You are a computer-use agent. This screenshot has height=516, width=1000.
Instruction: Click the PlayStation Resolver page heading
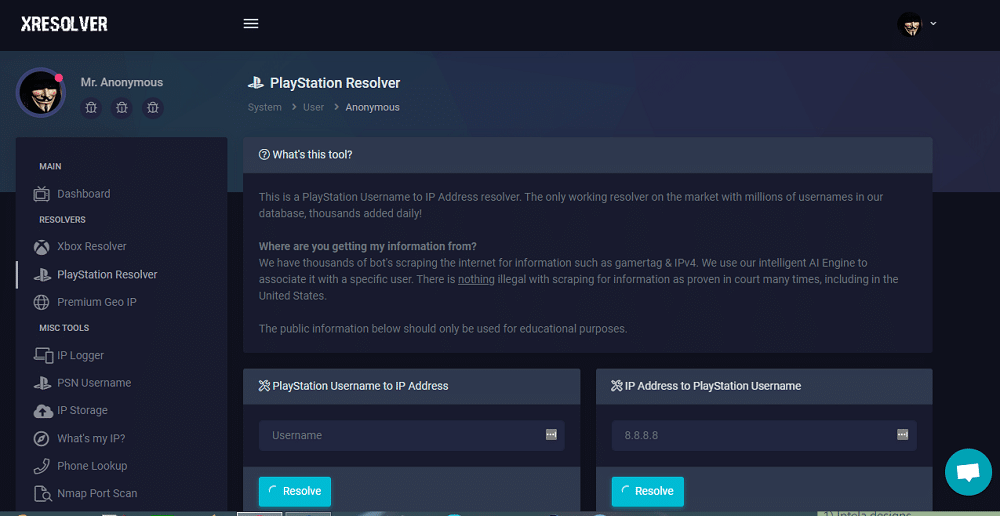tap(335, 83)
